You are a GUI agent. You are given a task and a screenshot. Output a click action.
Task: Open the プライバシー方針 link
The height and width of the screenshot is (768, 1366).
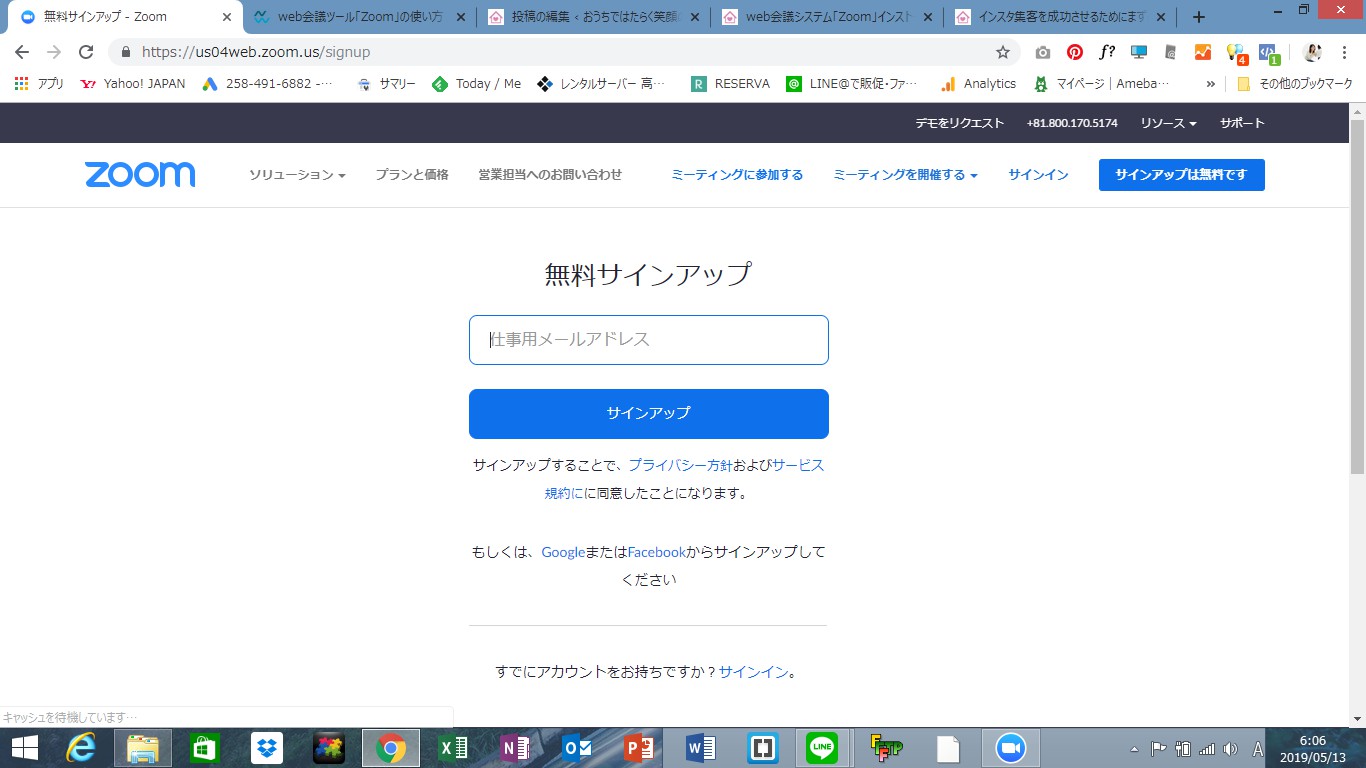pyautogui.click(x=680, y=465)
